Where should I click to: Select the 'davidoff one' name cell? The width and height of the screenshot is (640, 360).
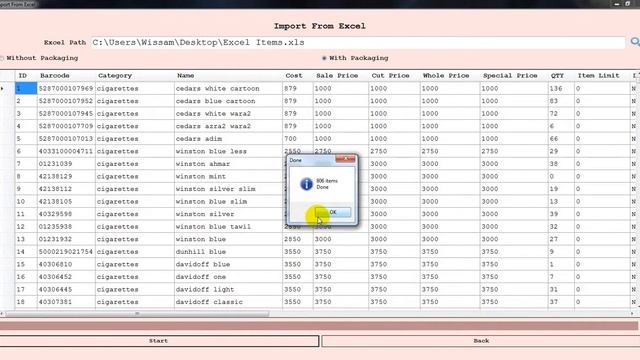tap(228, 277)
